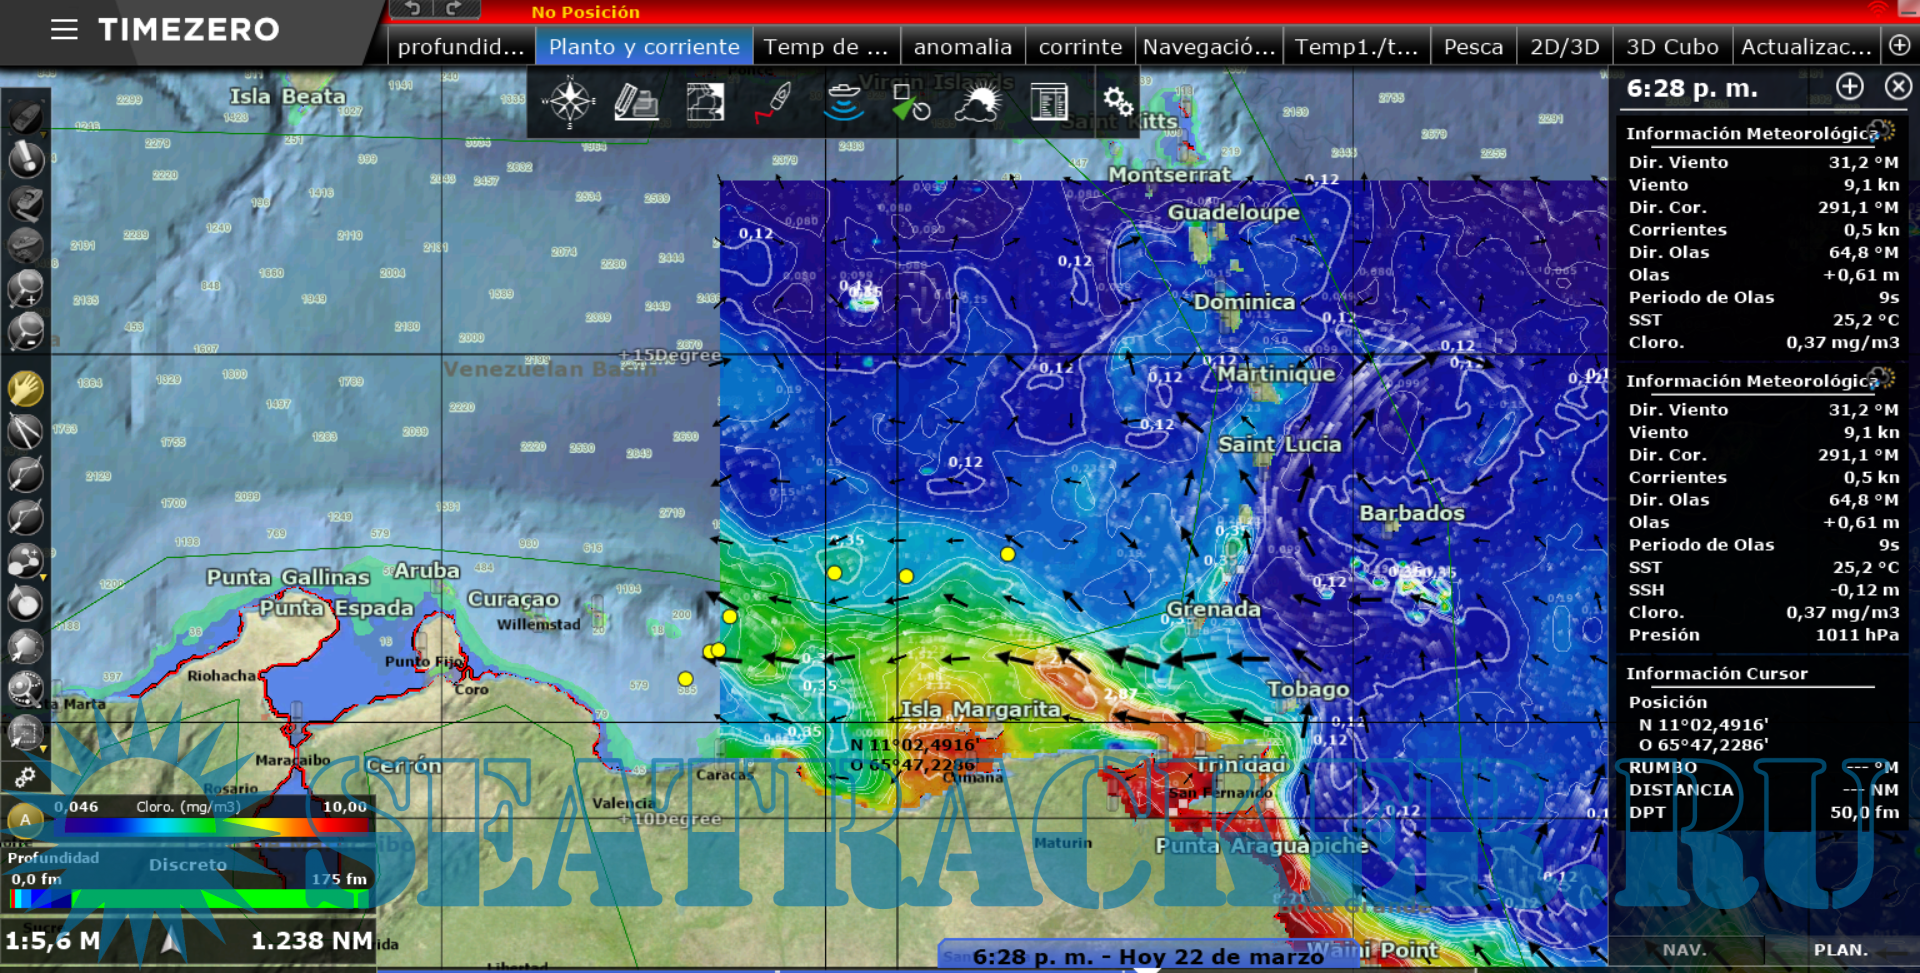Switch to the Pesca tab
1920x973 pixels.
tap(1473, 47)
